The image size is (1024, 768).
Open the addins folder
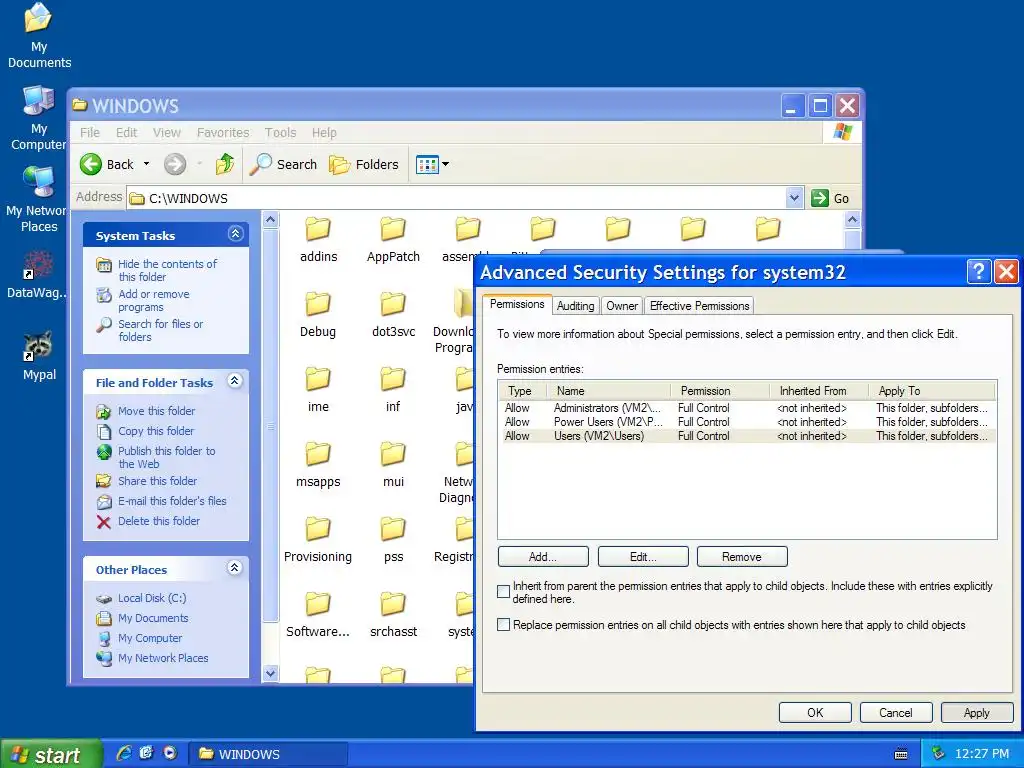318,240
